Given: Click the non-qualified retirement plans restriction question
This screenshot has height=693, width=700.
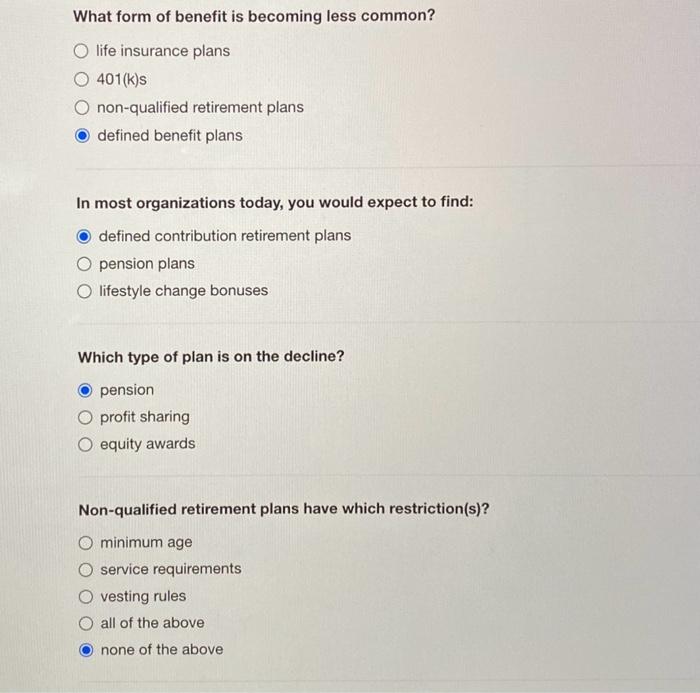Looking at the screenshot, I should [284, 509].
